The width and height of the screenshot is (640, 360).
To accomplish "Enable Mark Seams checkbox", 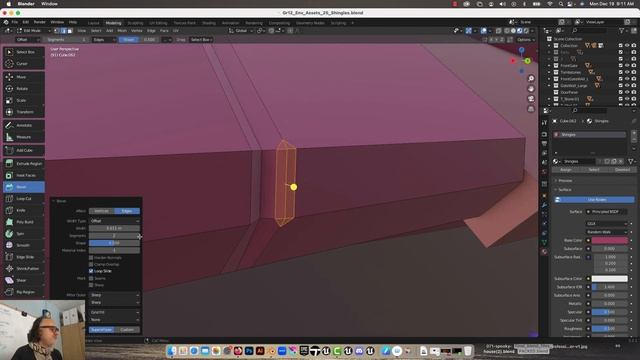I will 91,278.
